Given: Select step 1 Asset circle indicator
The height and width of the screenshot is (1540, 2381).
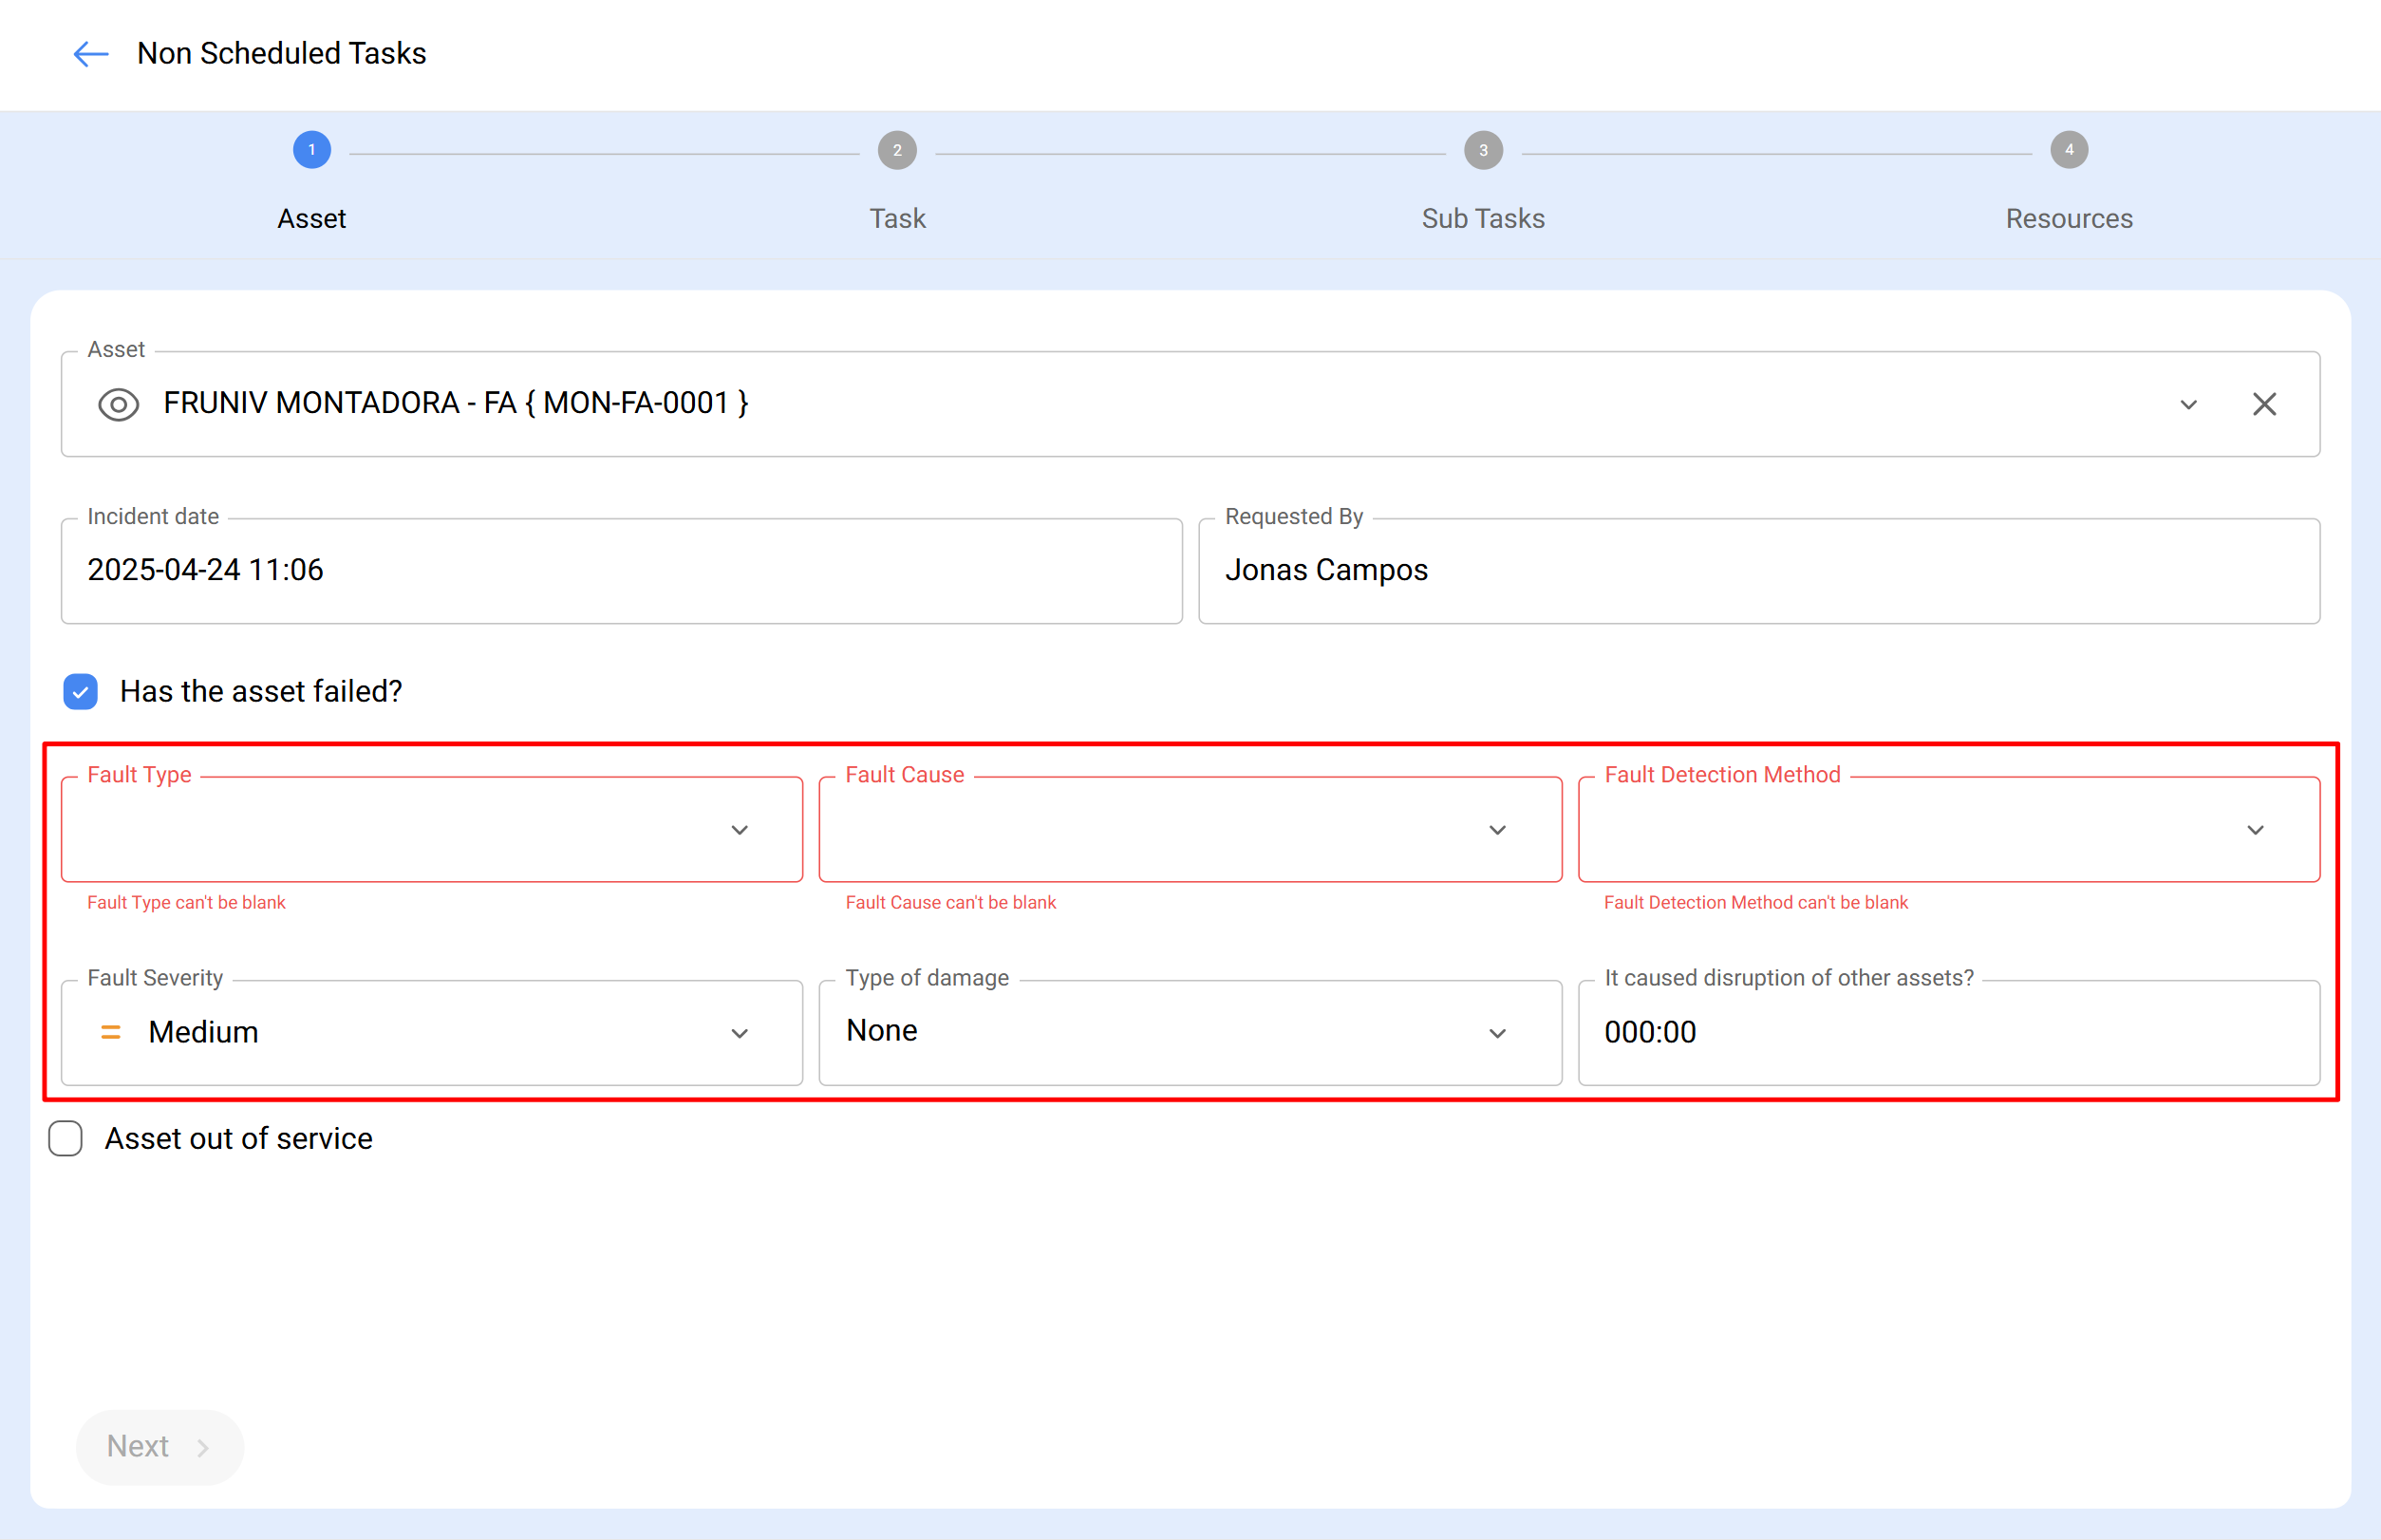Looking at the screenshot, I should pyautogui.click(x=311, y=150).
